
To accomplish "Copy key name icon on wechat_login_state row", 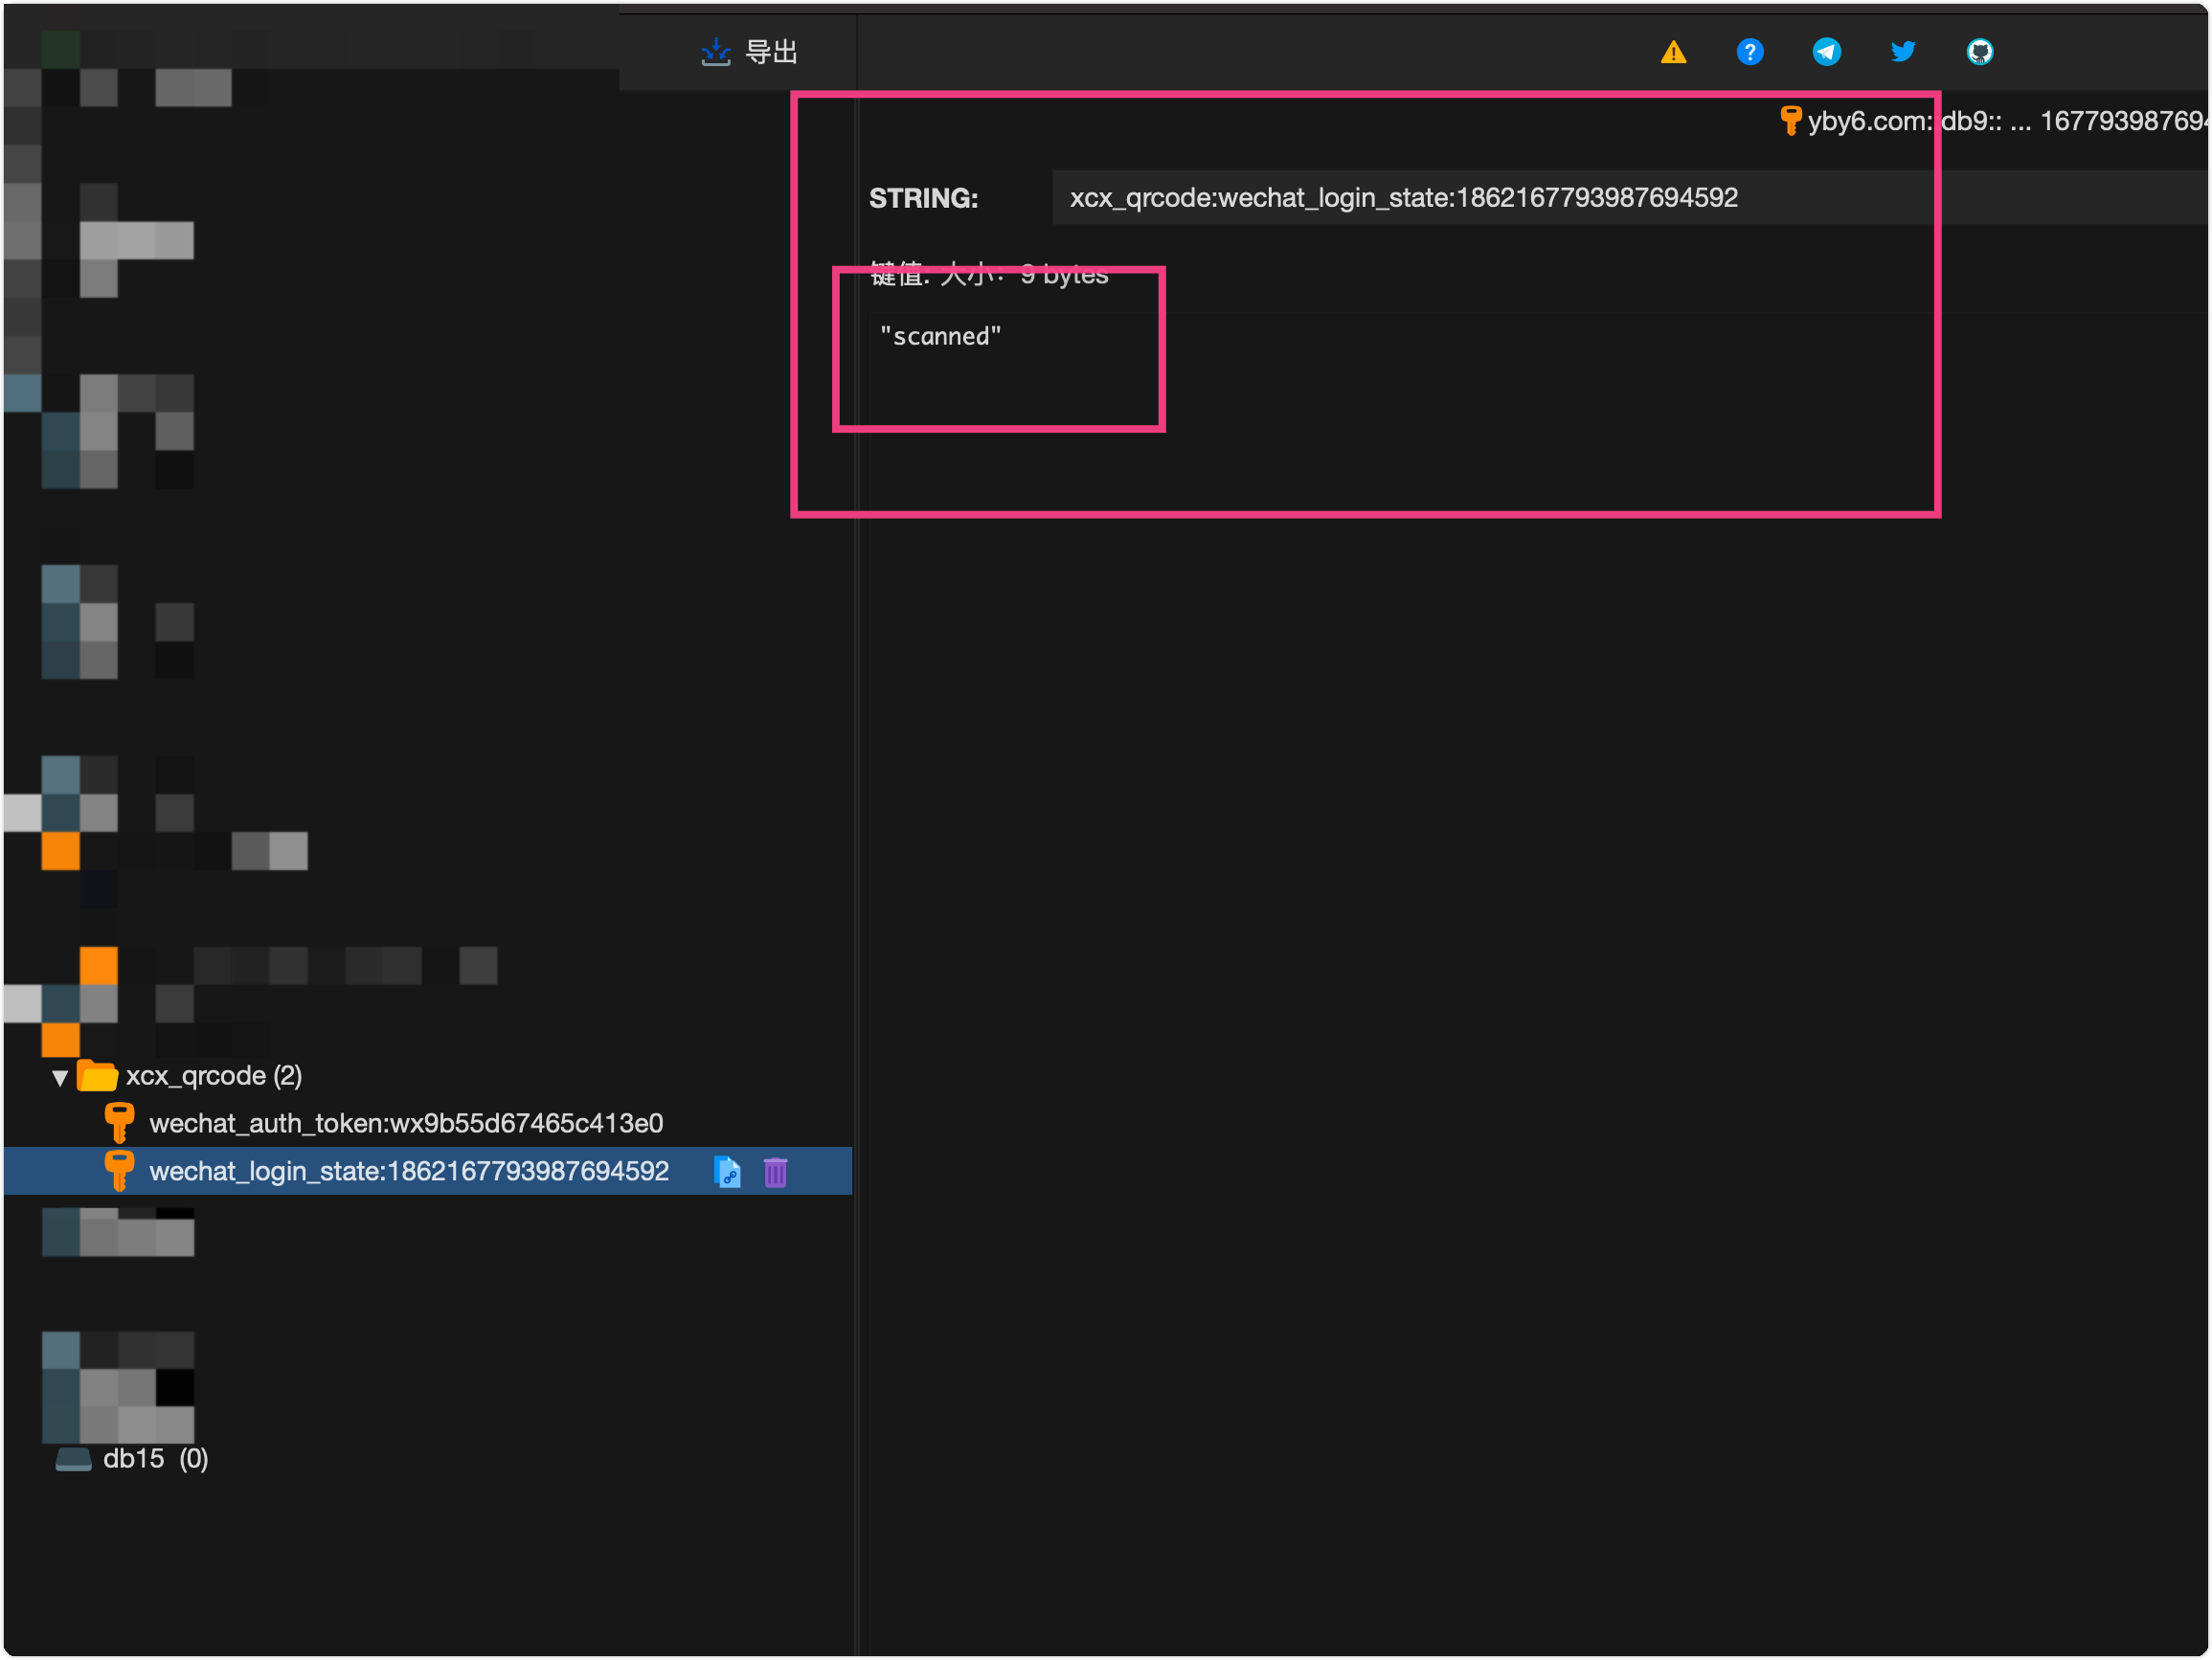I will tap(728, 1171).
